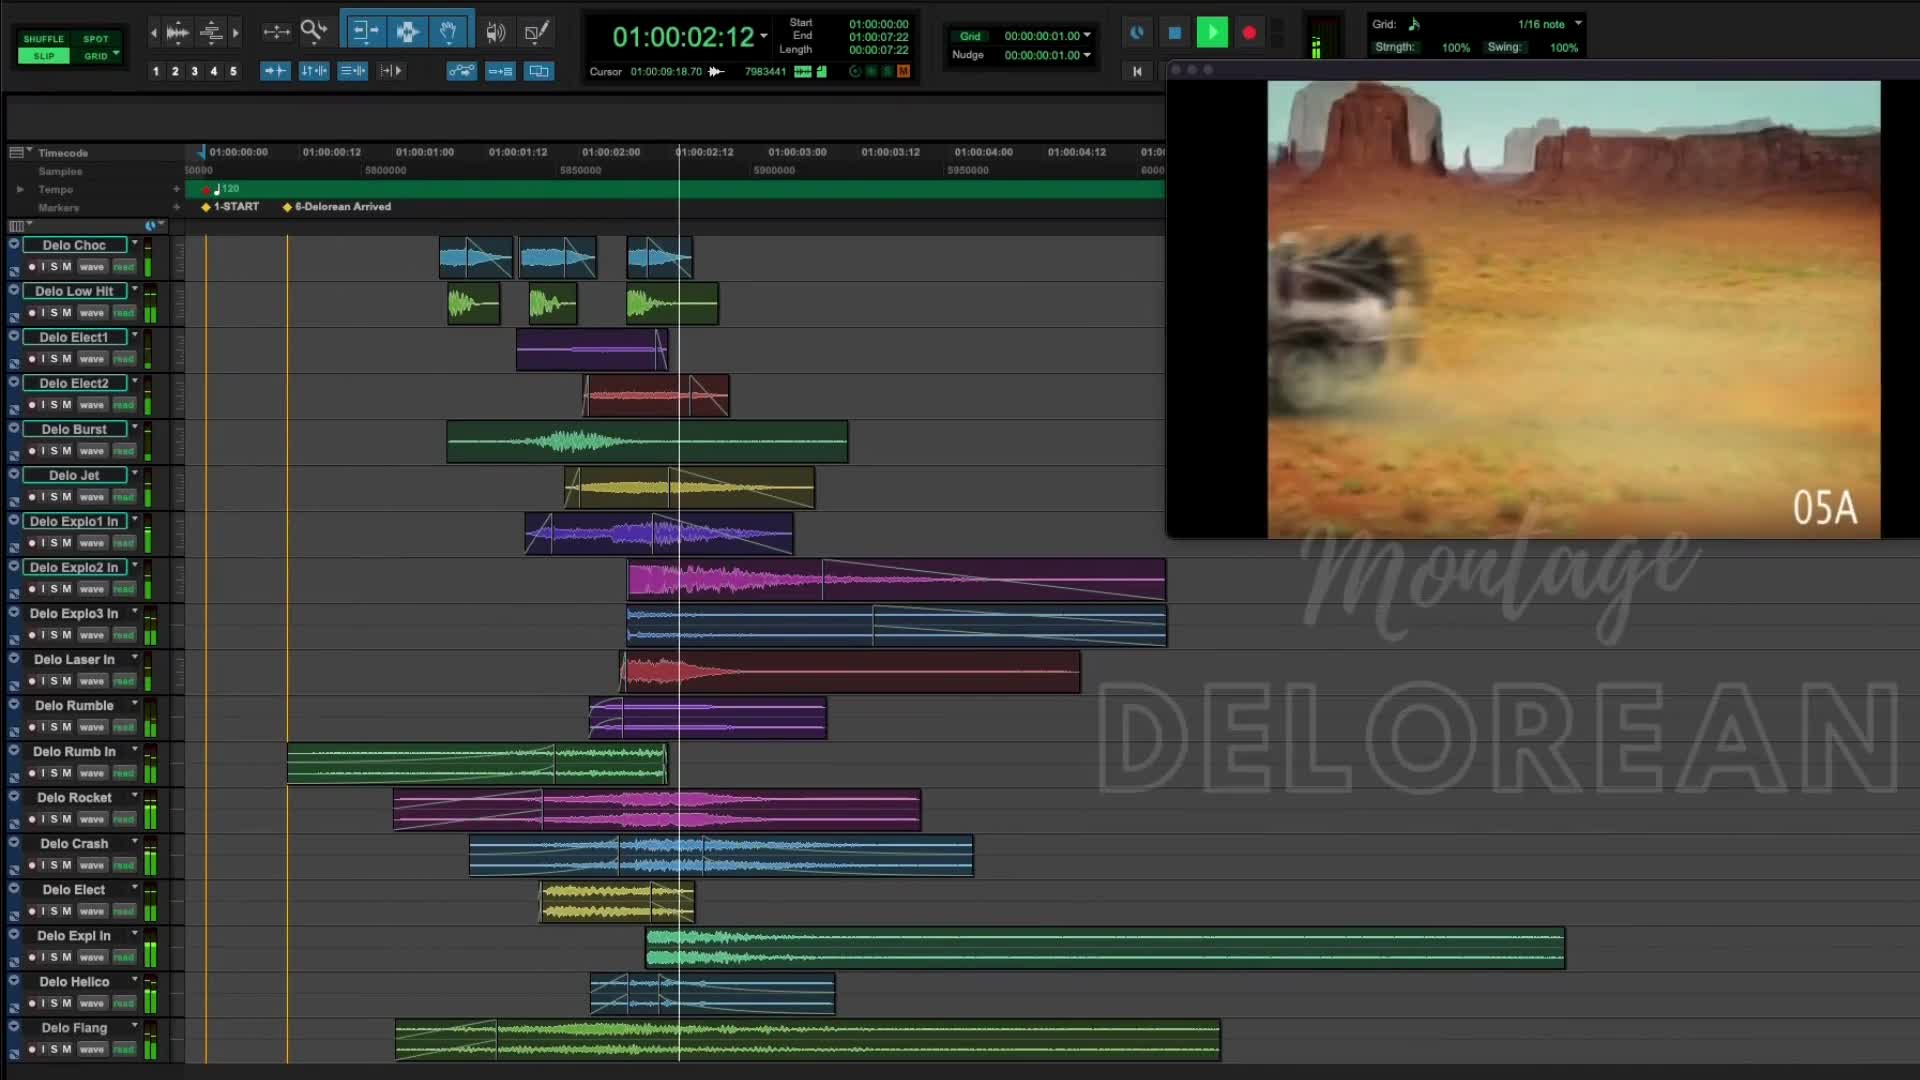Open Nudge value dropdown arrow
Image resolution: width=1920 pixels, height=1080 pixels.
click(x=1087, y=55)
